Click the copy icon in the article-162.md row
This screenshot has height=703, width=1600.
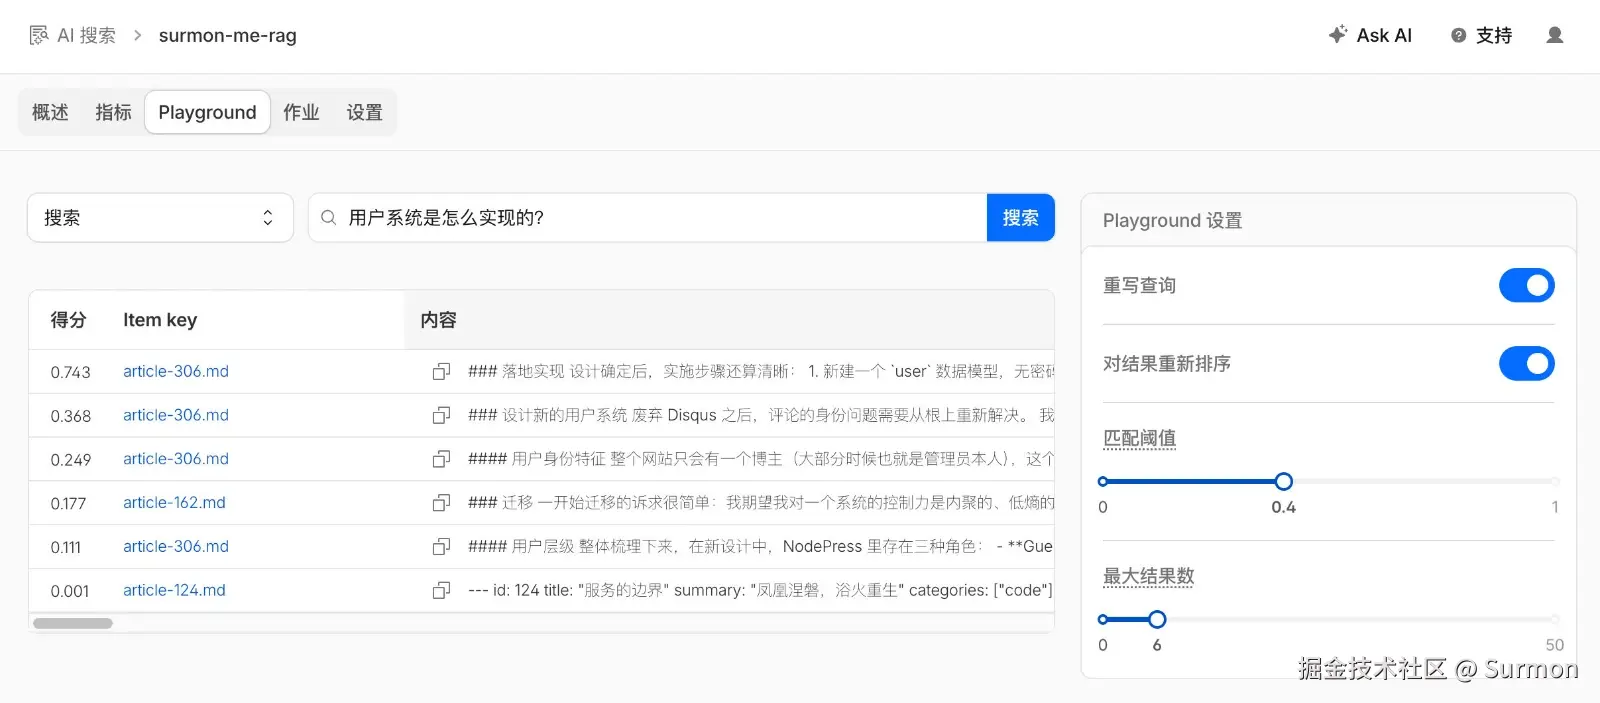tap(441, 503)
